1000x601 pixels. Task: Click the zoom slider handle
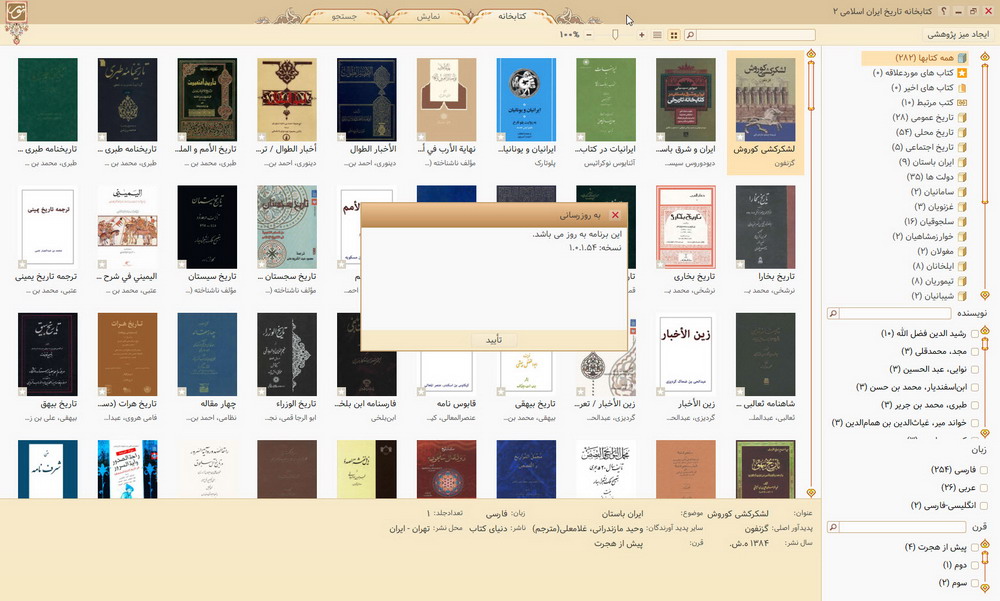click(x=615, y=35)
